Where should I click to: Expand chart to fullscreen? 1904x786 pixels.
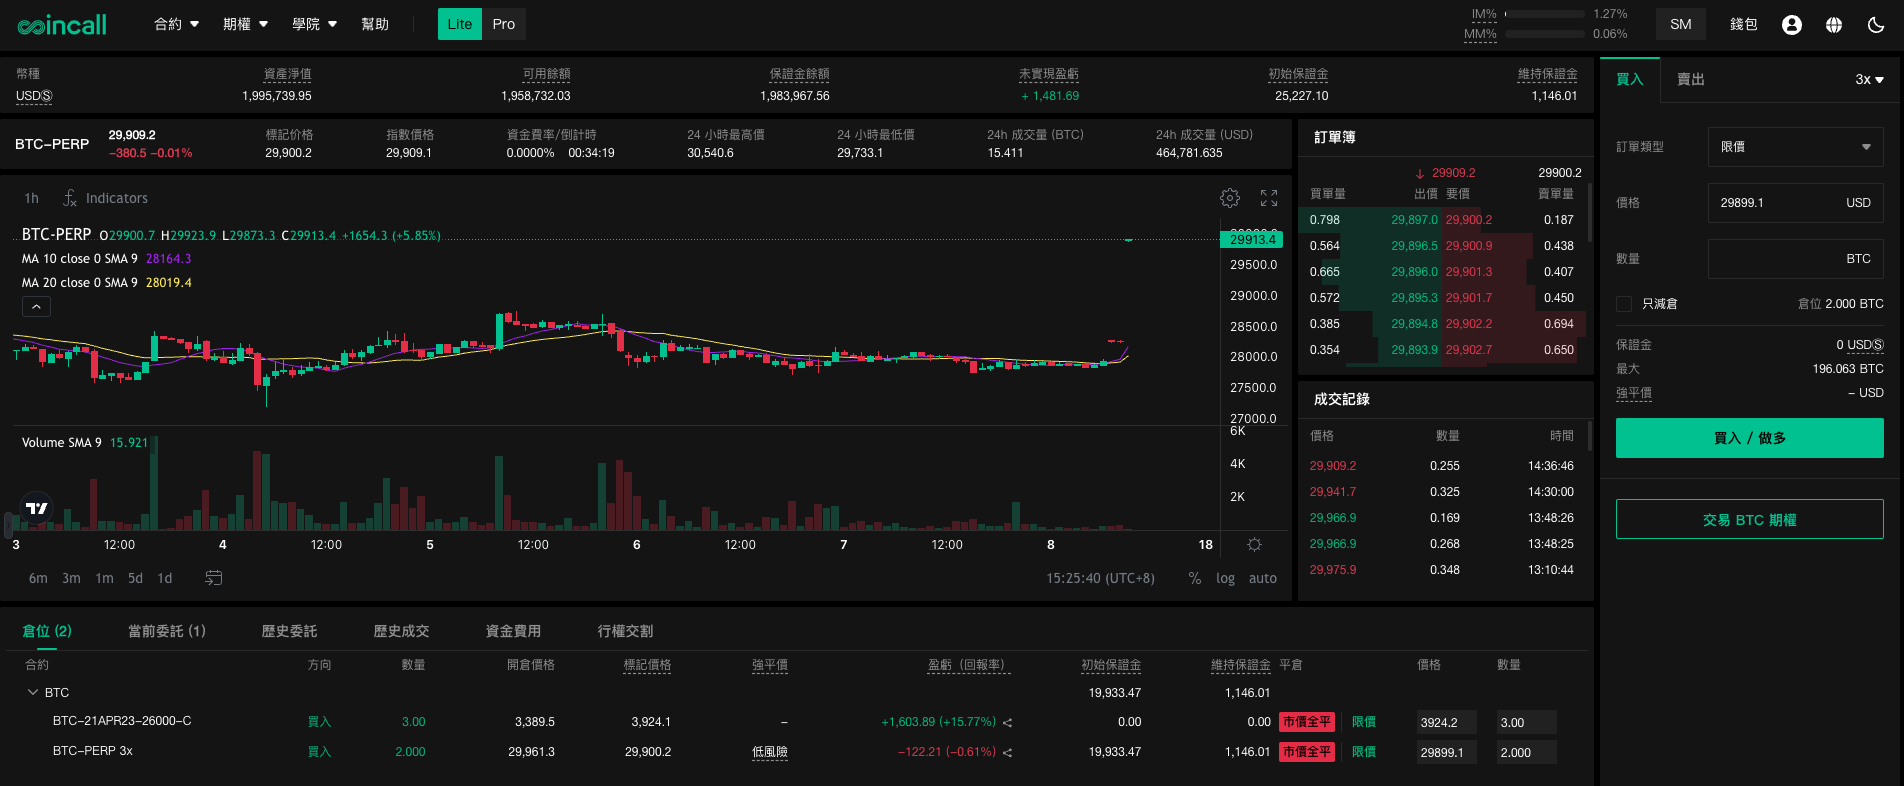pos(1269,198)
